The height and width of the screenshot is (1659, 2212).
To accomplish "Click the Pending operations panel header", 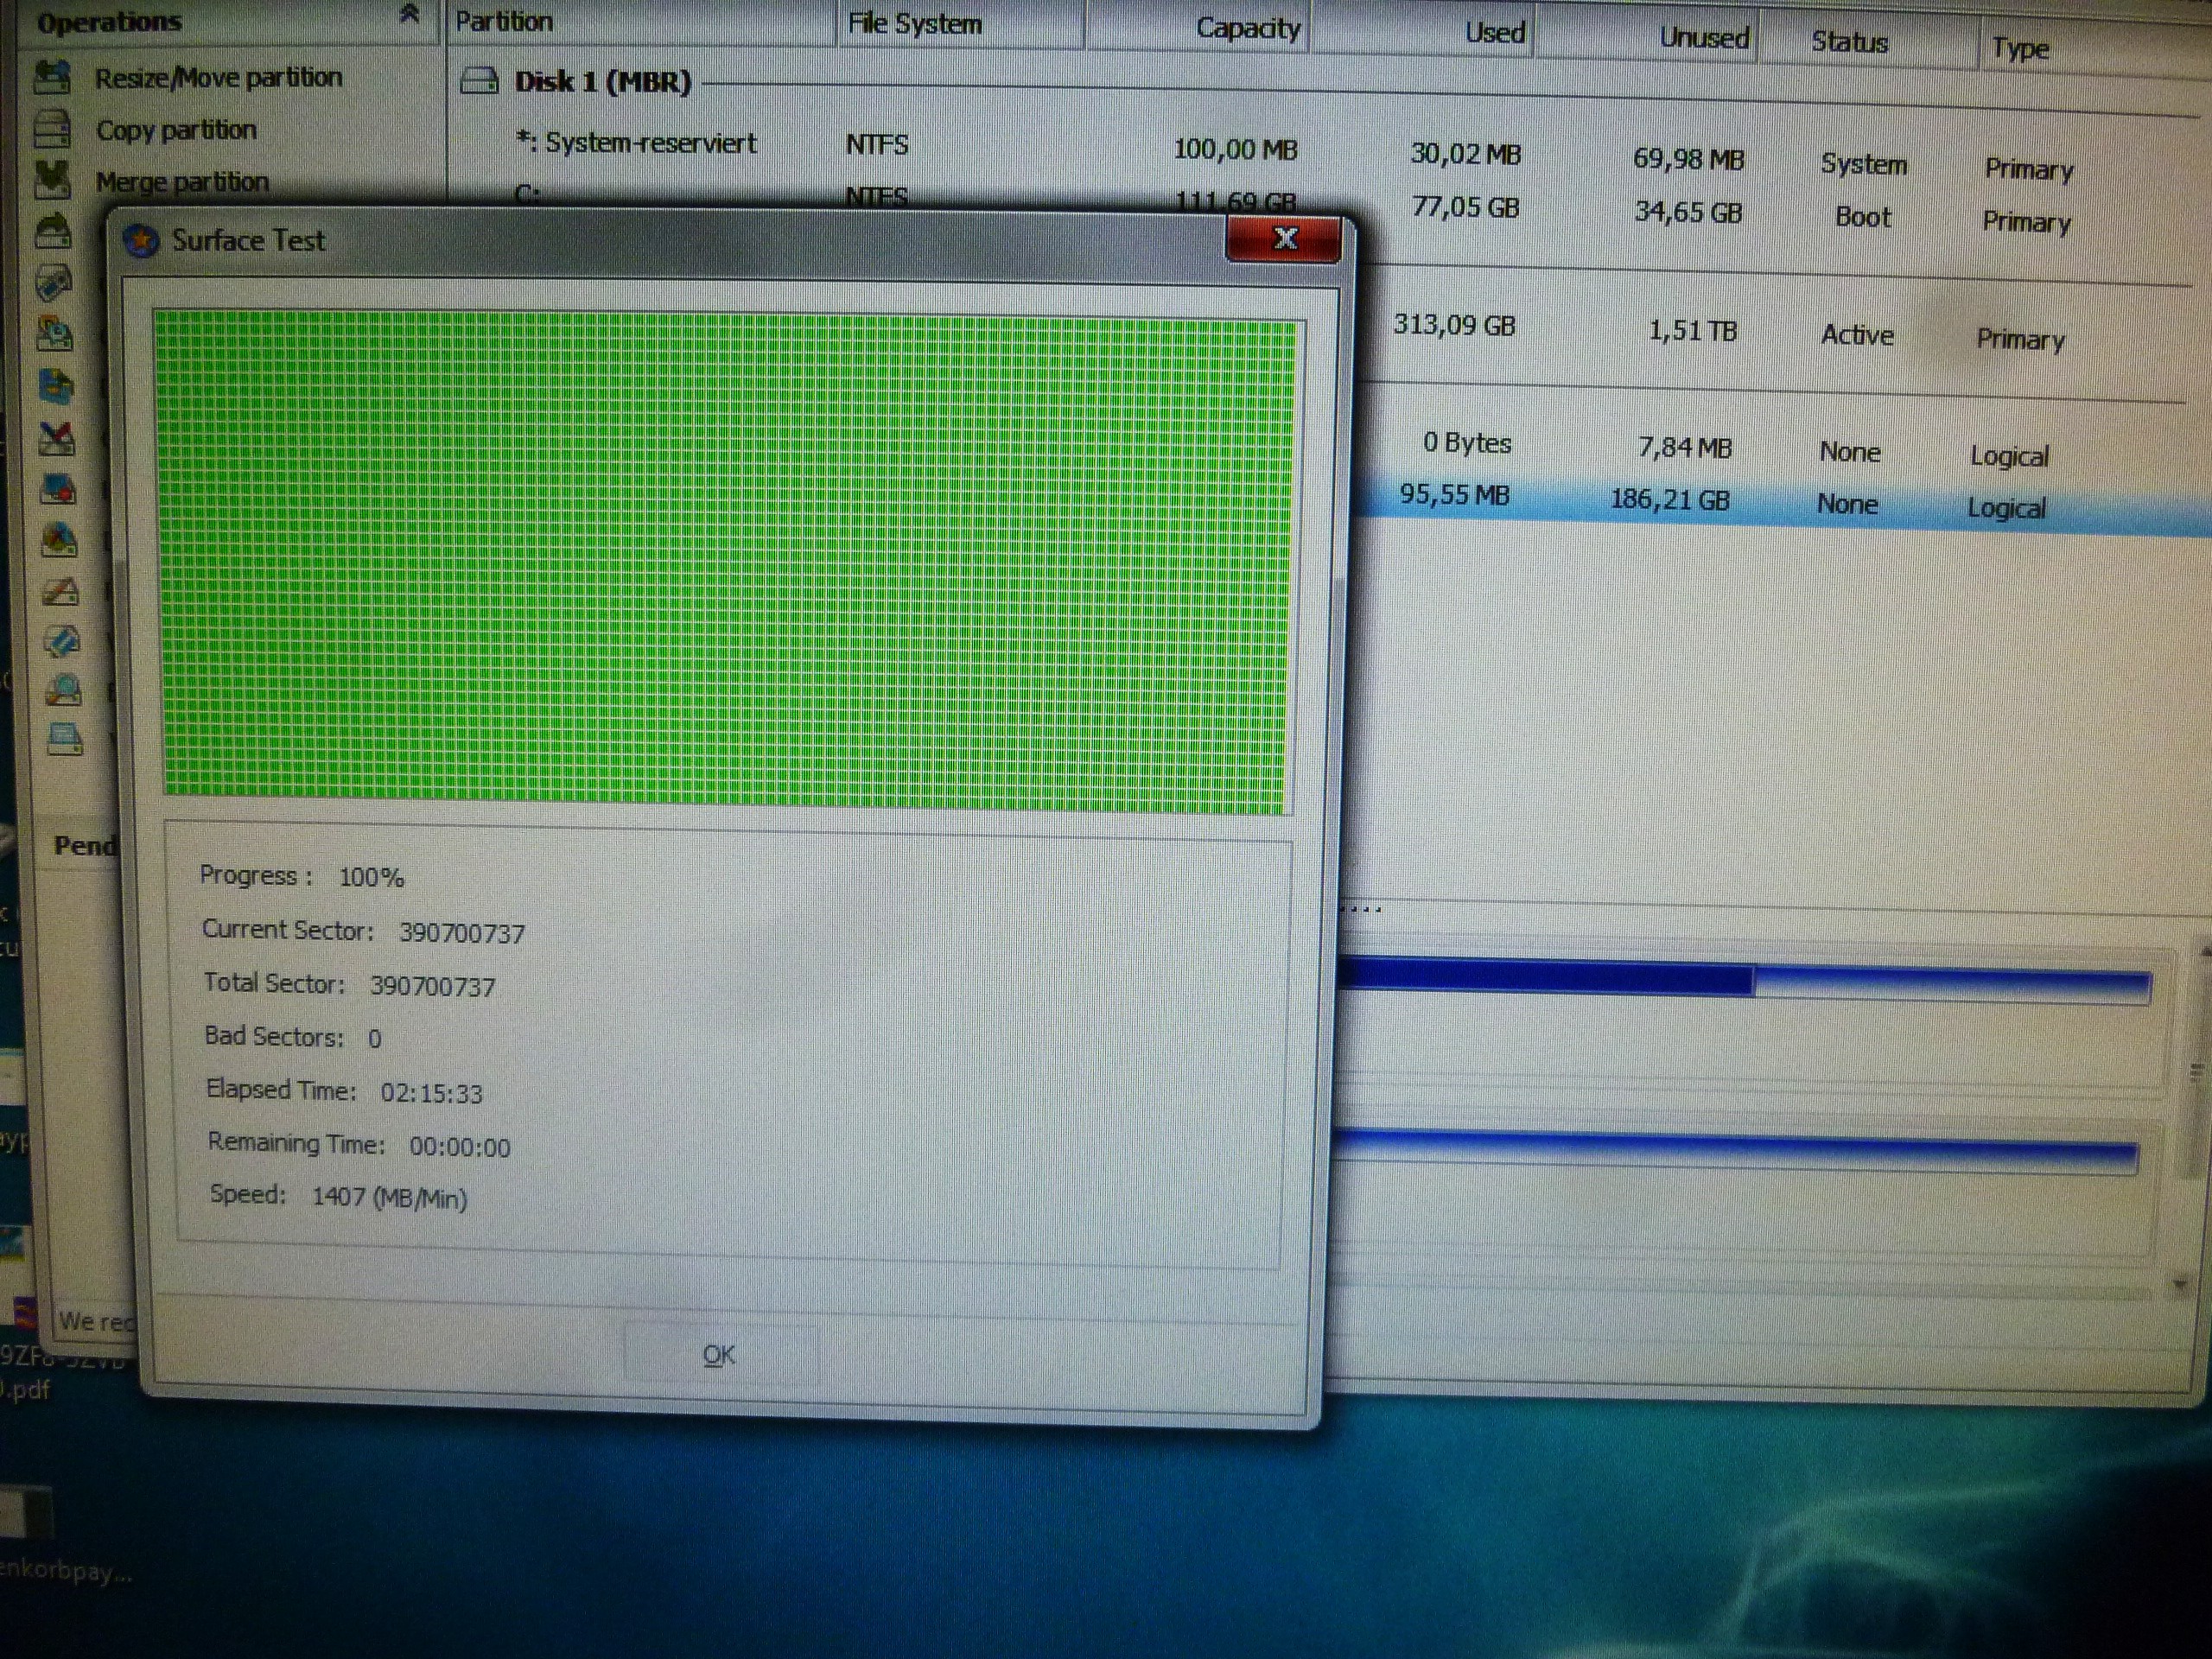I will [85, 846].
